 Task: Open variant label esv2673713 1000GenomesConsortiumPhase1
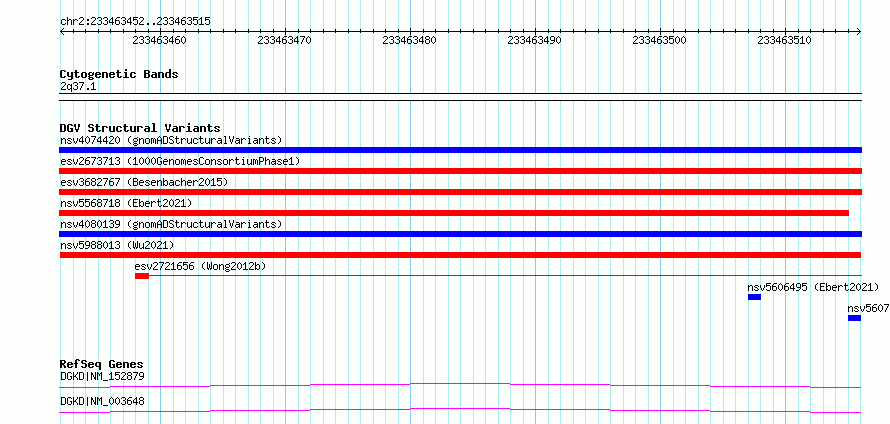(180, 161)
